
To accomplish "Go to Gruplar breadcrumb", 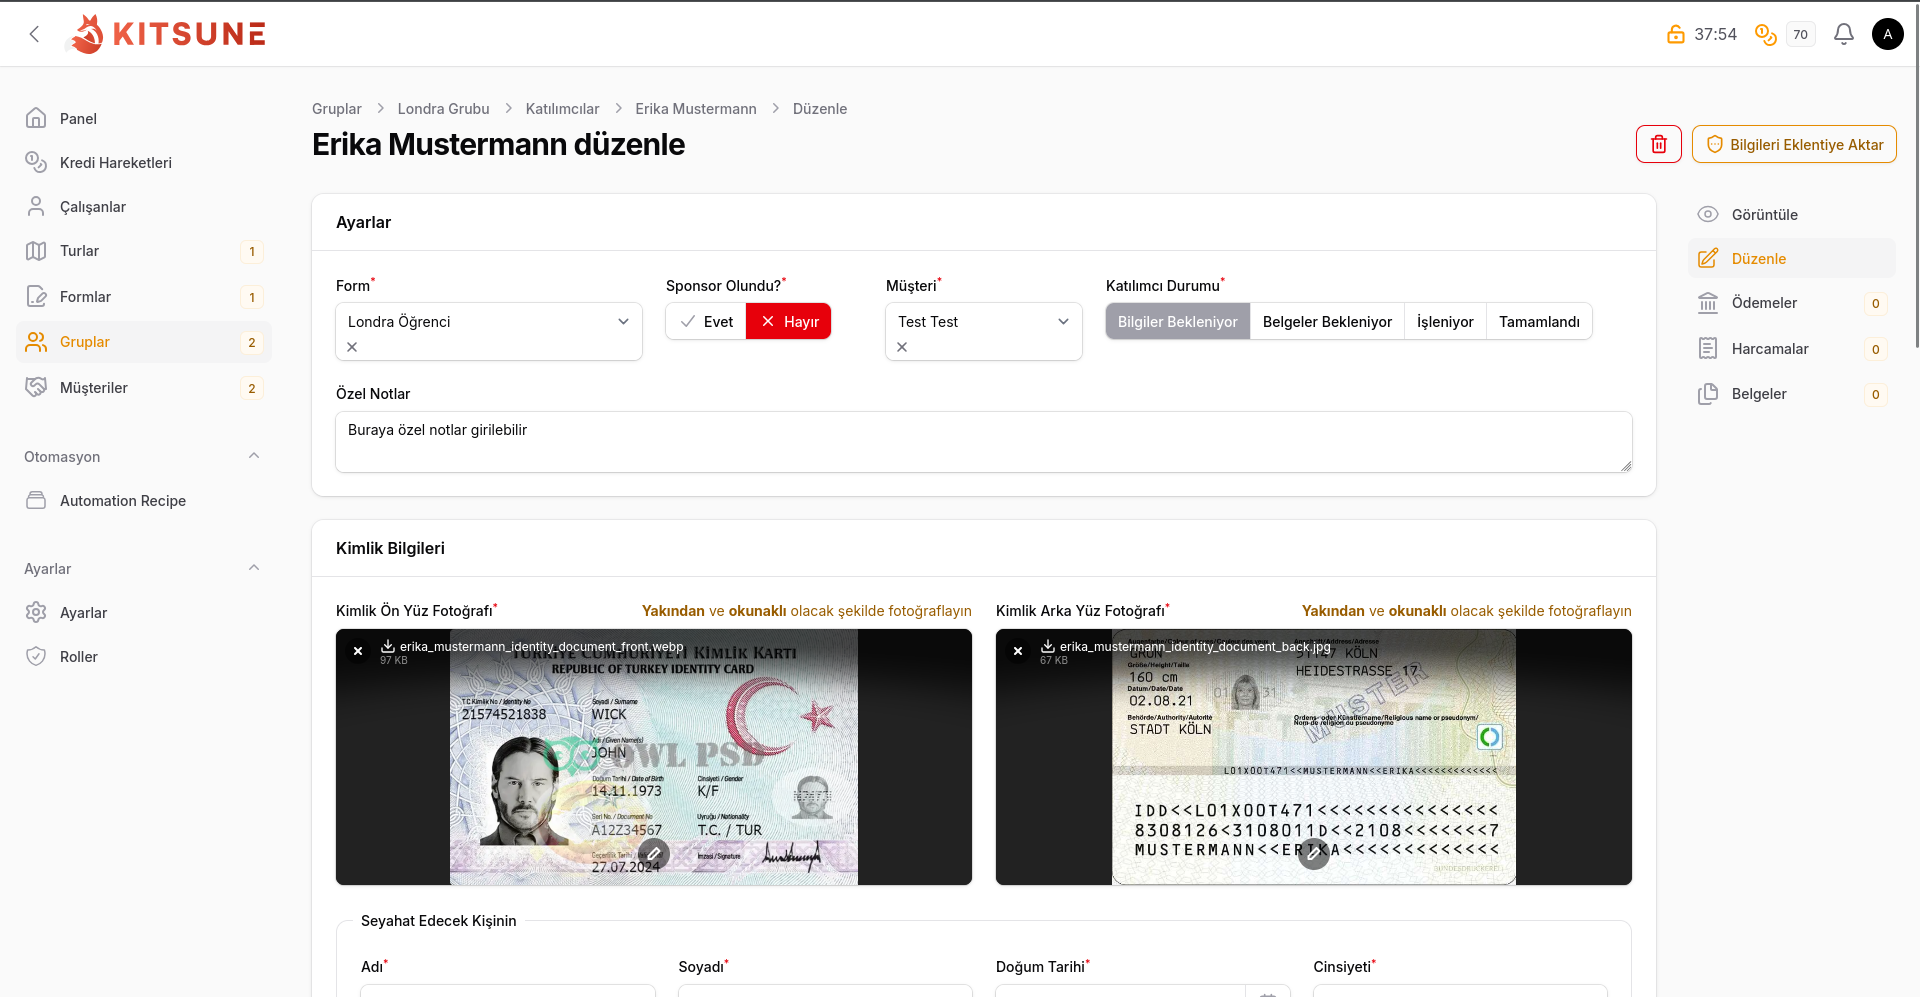I will (337, 109).
